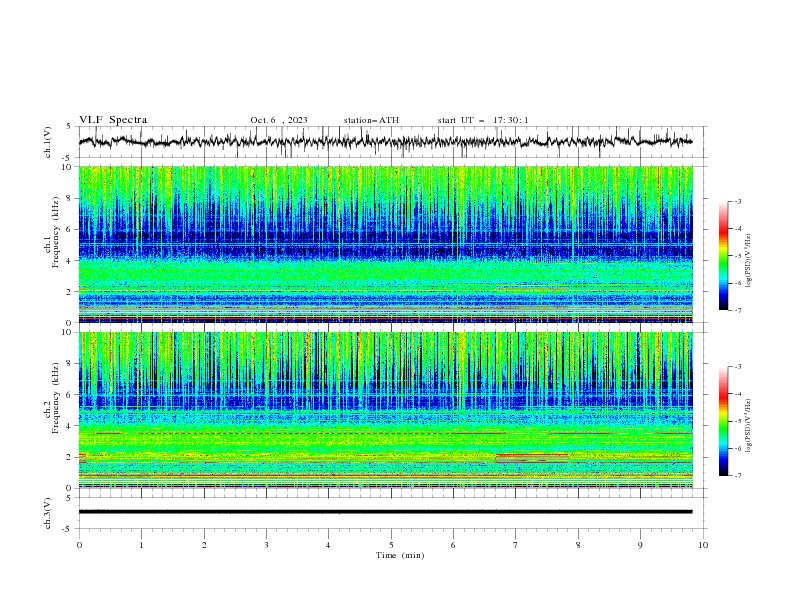Click the ch.1 spectrogram color bar
Image resolution: width=792 pixels, height=612 pixels.
click(x=723, y=256)
